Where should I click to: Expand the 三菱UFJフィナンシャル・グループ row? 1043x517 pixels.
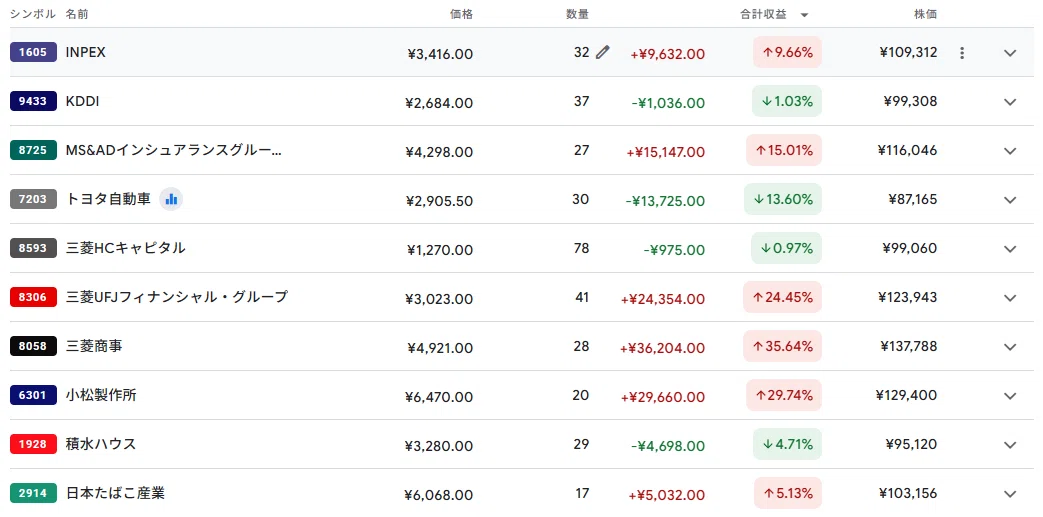pos(1010,298)
